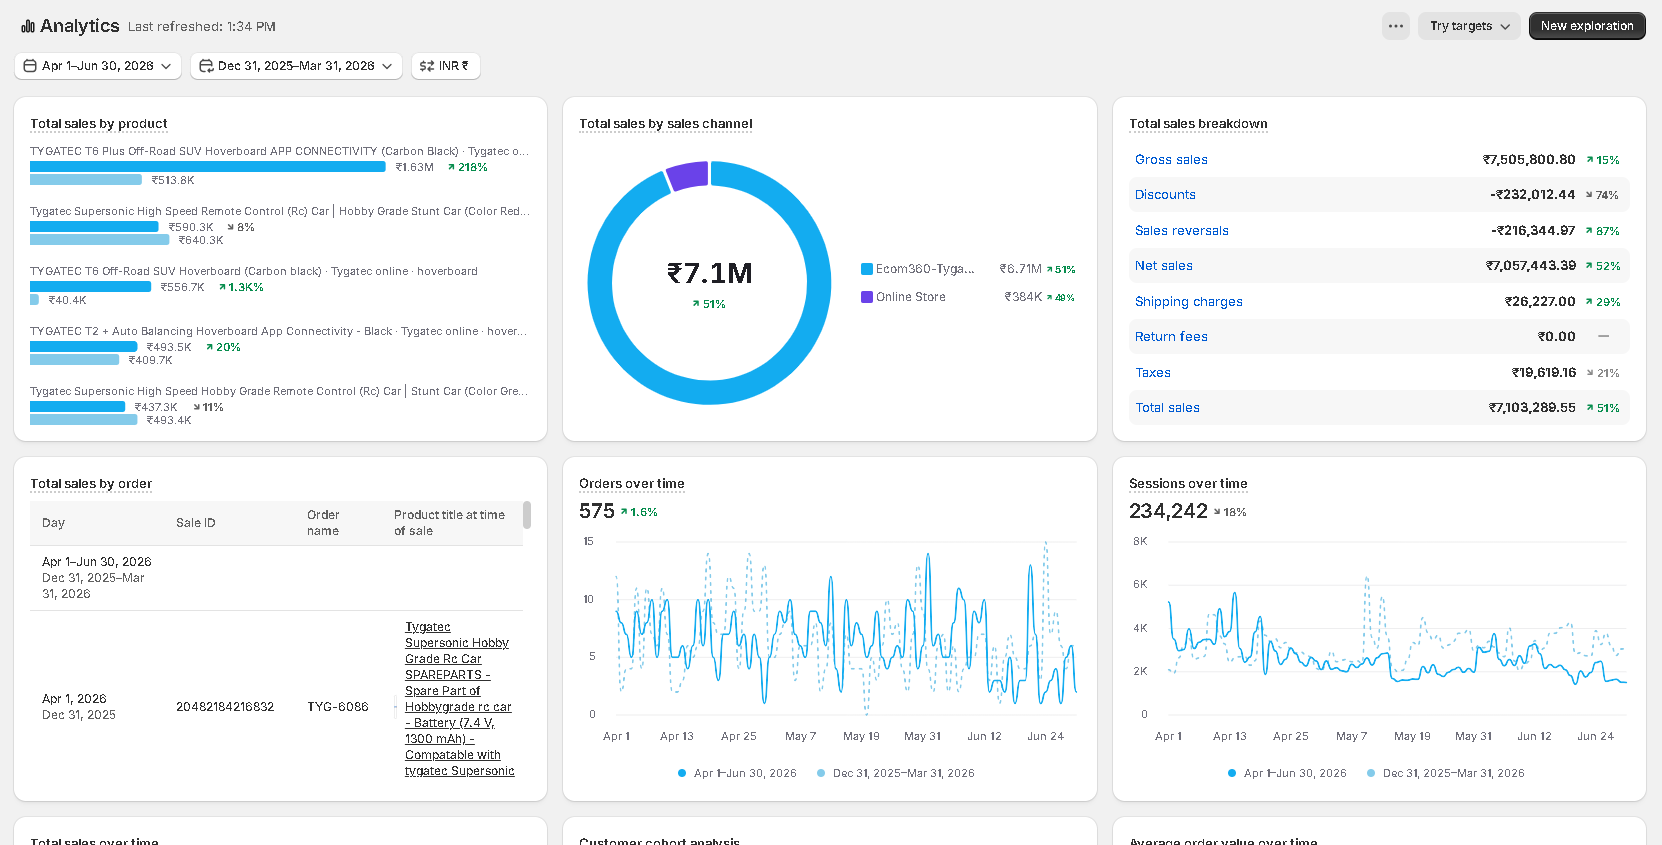Click the Gross sales link

(x=1171, y=160)
